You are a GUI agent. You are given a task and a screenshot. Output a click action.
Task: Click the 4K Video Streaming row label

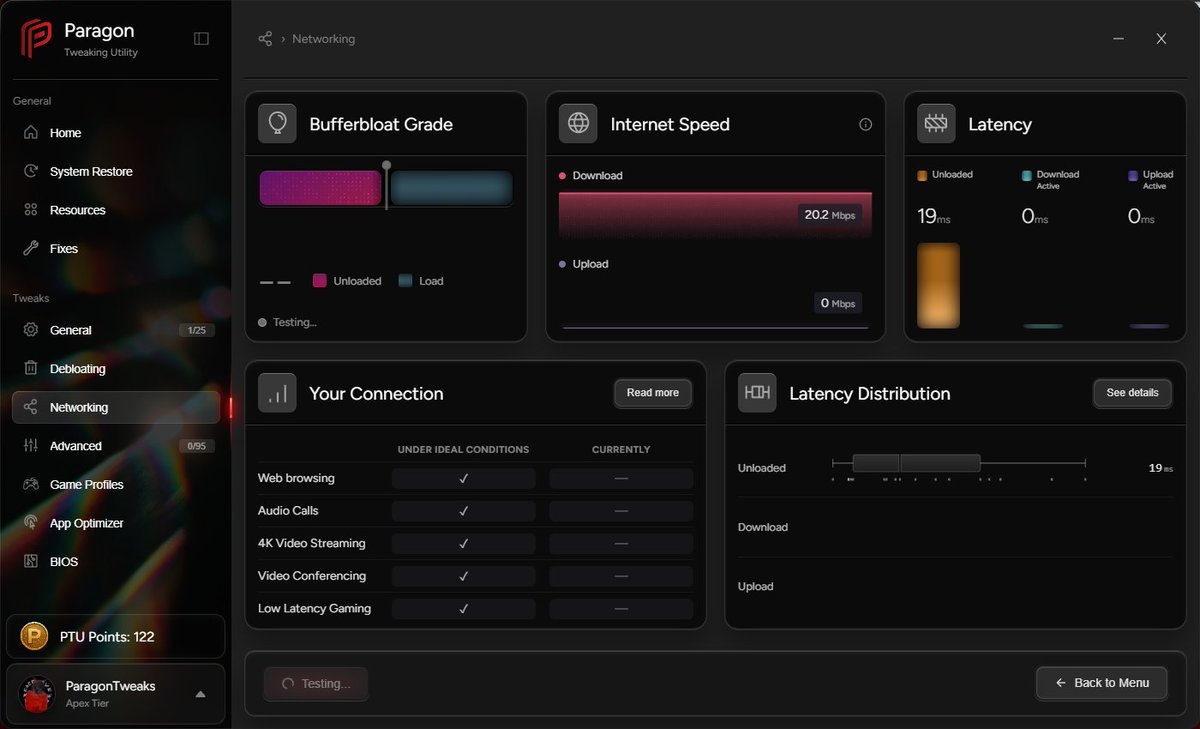tap(312, 543)
